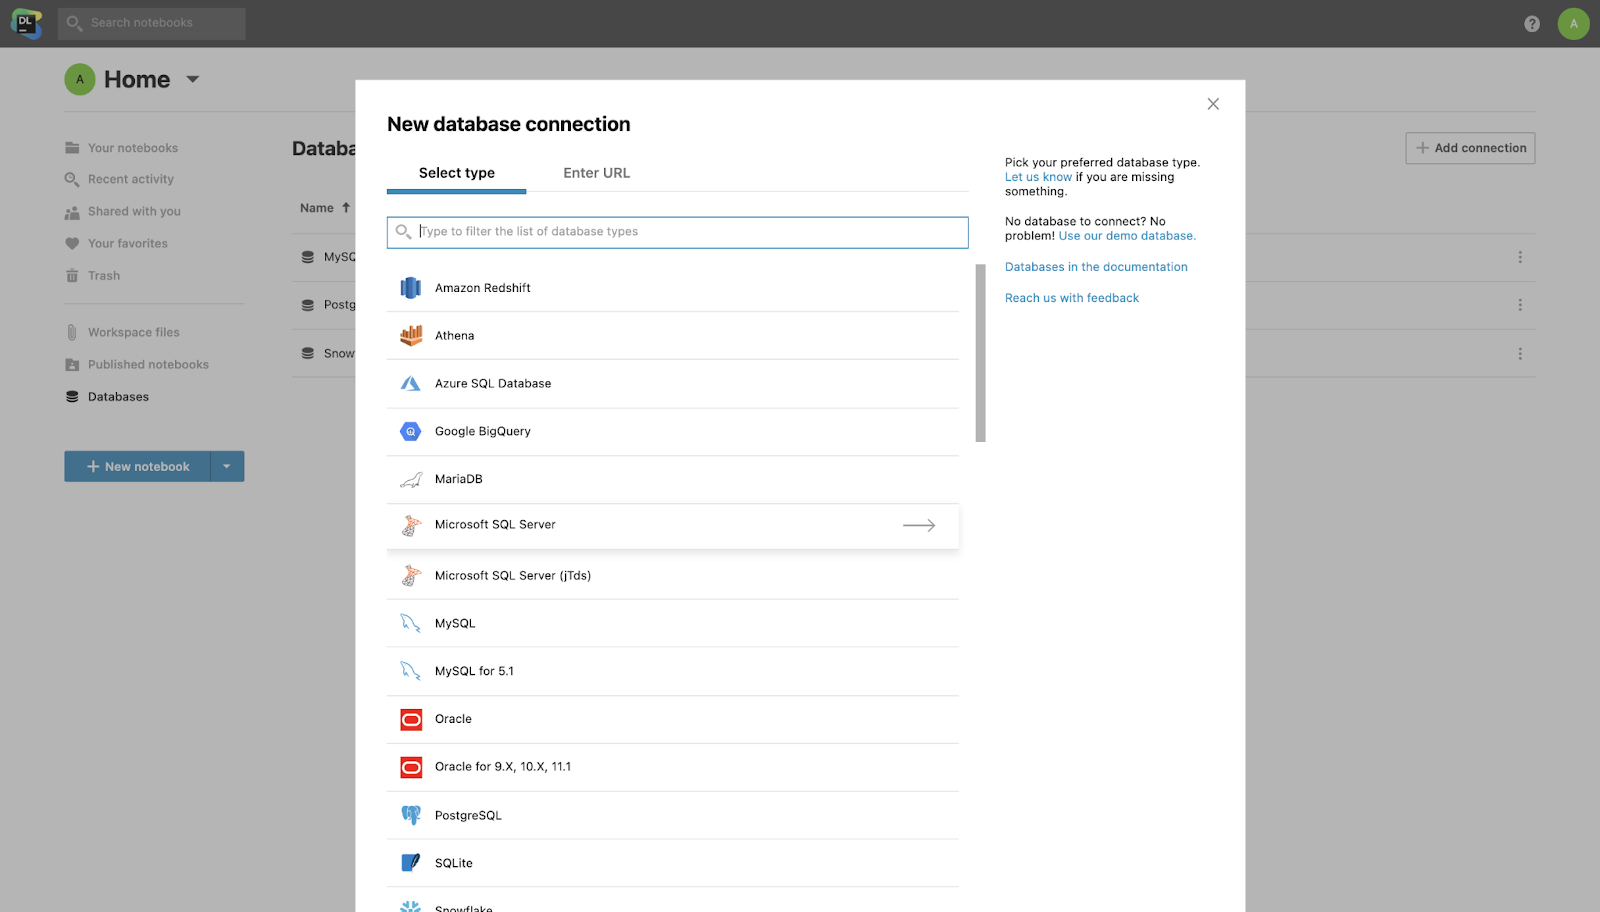Click the SQLite feather icon
1600x912 pixels.
tap(410, 863)
